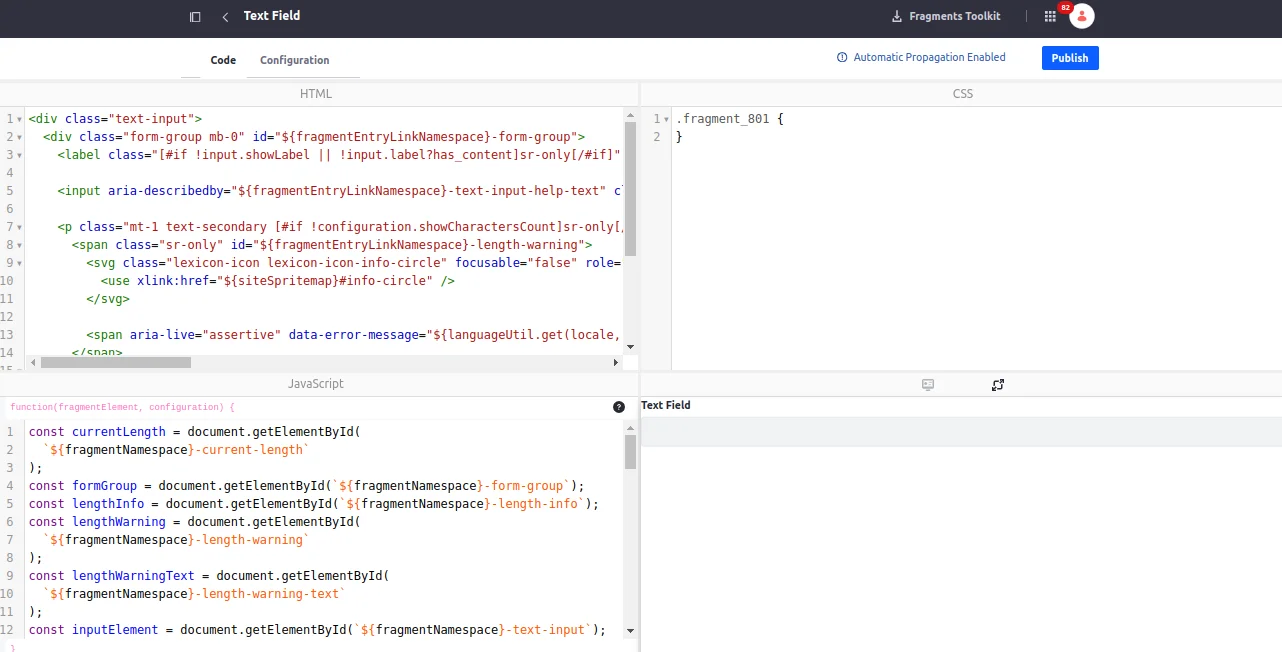
Task: Click the '<input aria-describedby' HTML line
Action: coord(340,191)
